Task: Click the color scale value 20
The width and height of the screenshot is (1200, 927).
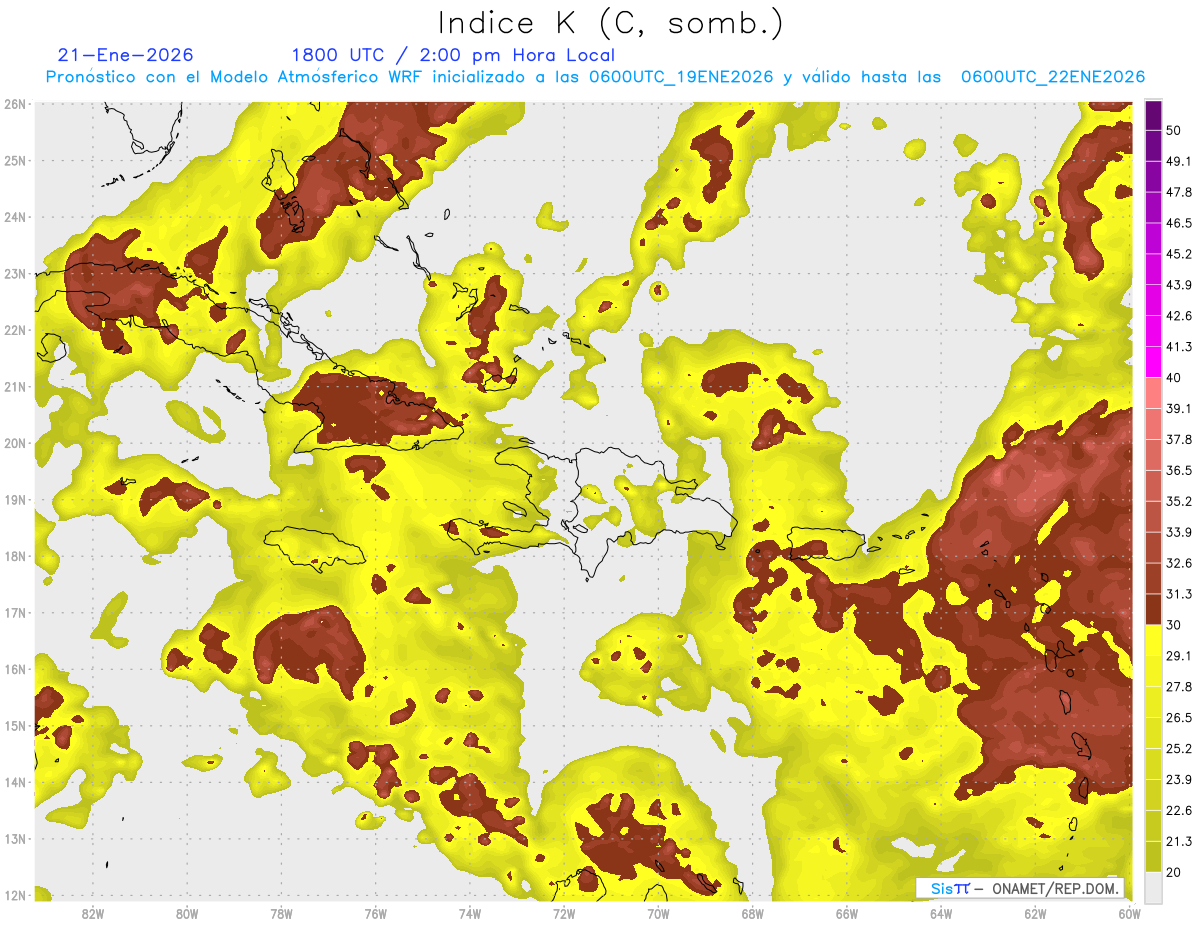Action: (x=1174, y=872)
